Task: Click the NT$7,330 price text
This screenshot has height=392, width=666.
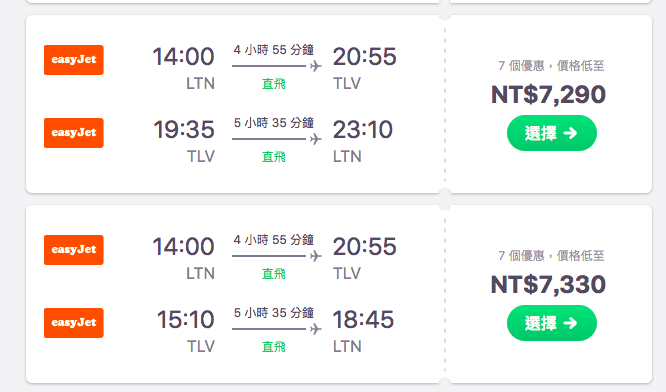Action: [548, 284]
